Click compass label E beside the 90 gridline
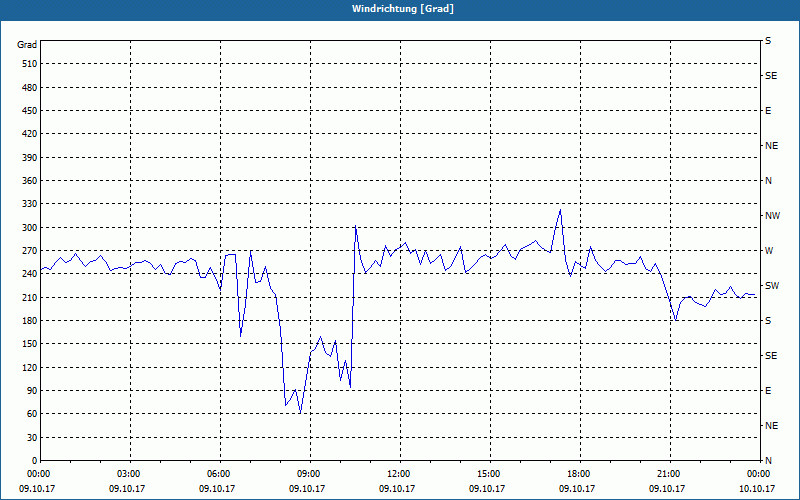800x500 pixels. tap(768, 391)
